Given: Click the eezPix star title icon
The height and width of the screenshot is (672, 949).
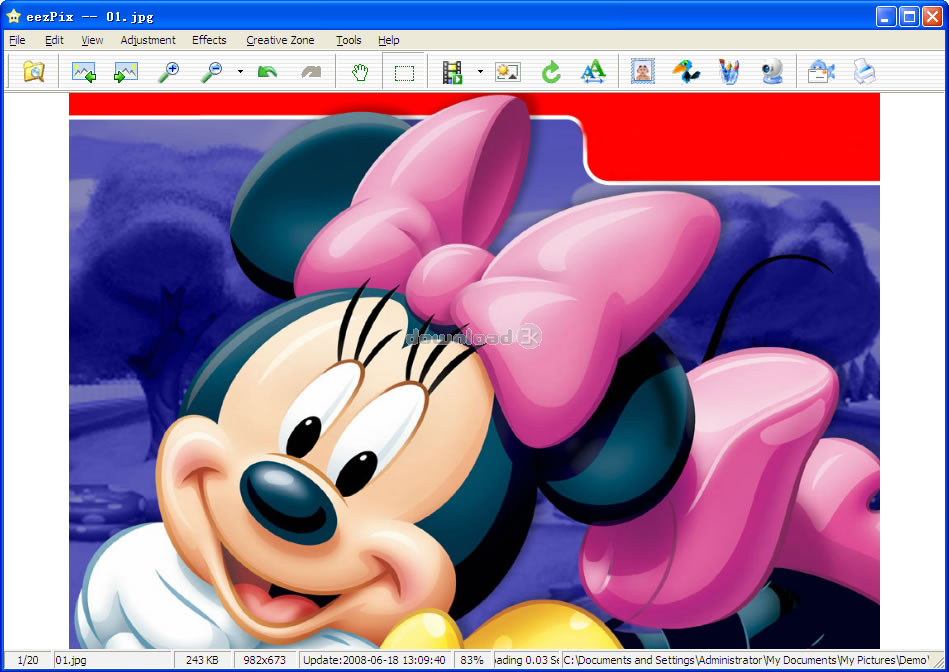Looking at the screenshot, I should 13,16.
